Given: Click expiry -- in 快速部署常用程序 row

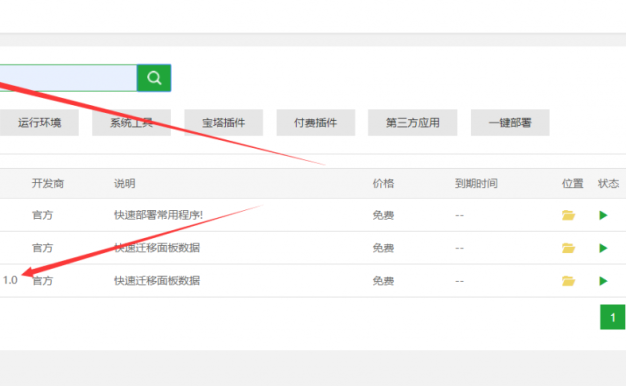Looking at the screenshot, I should coord(460,216).
